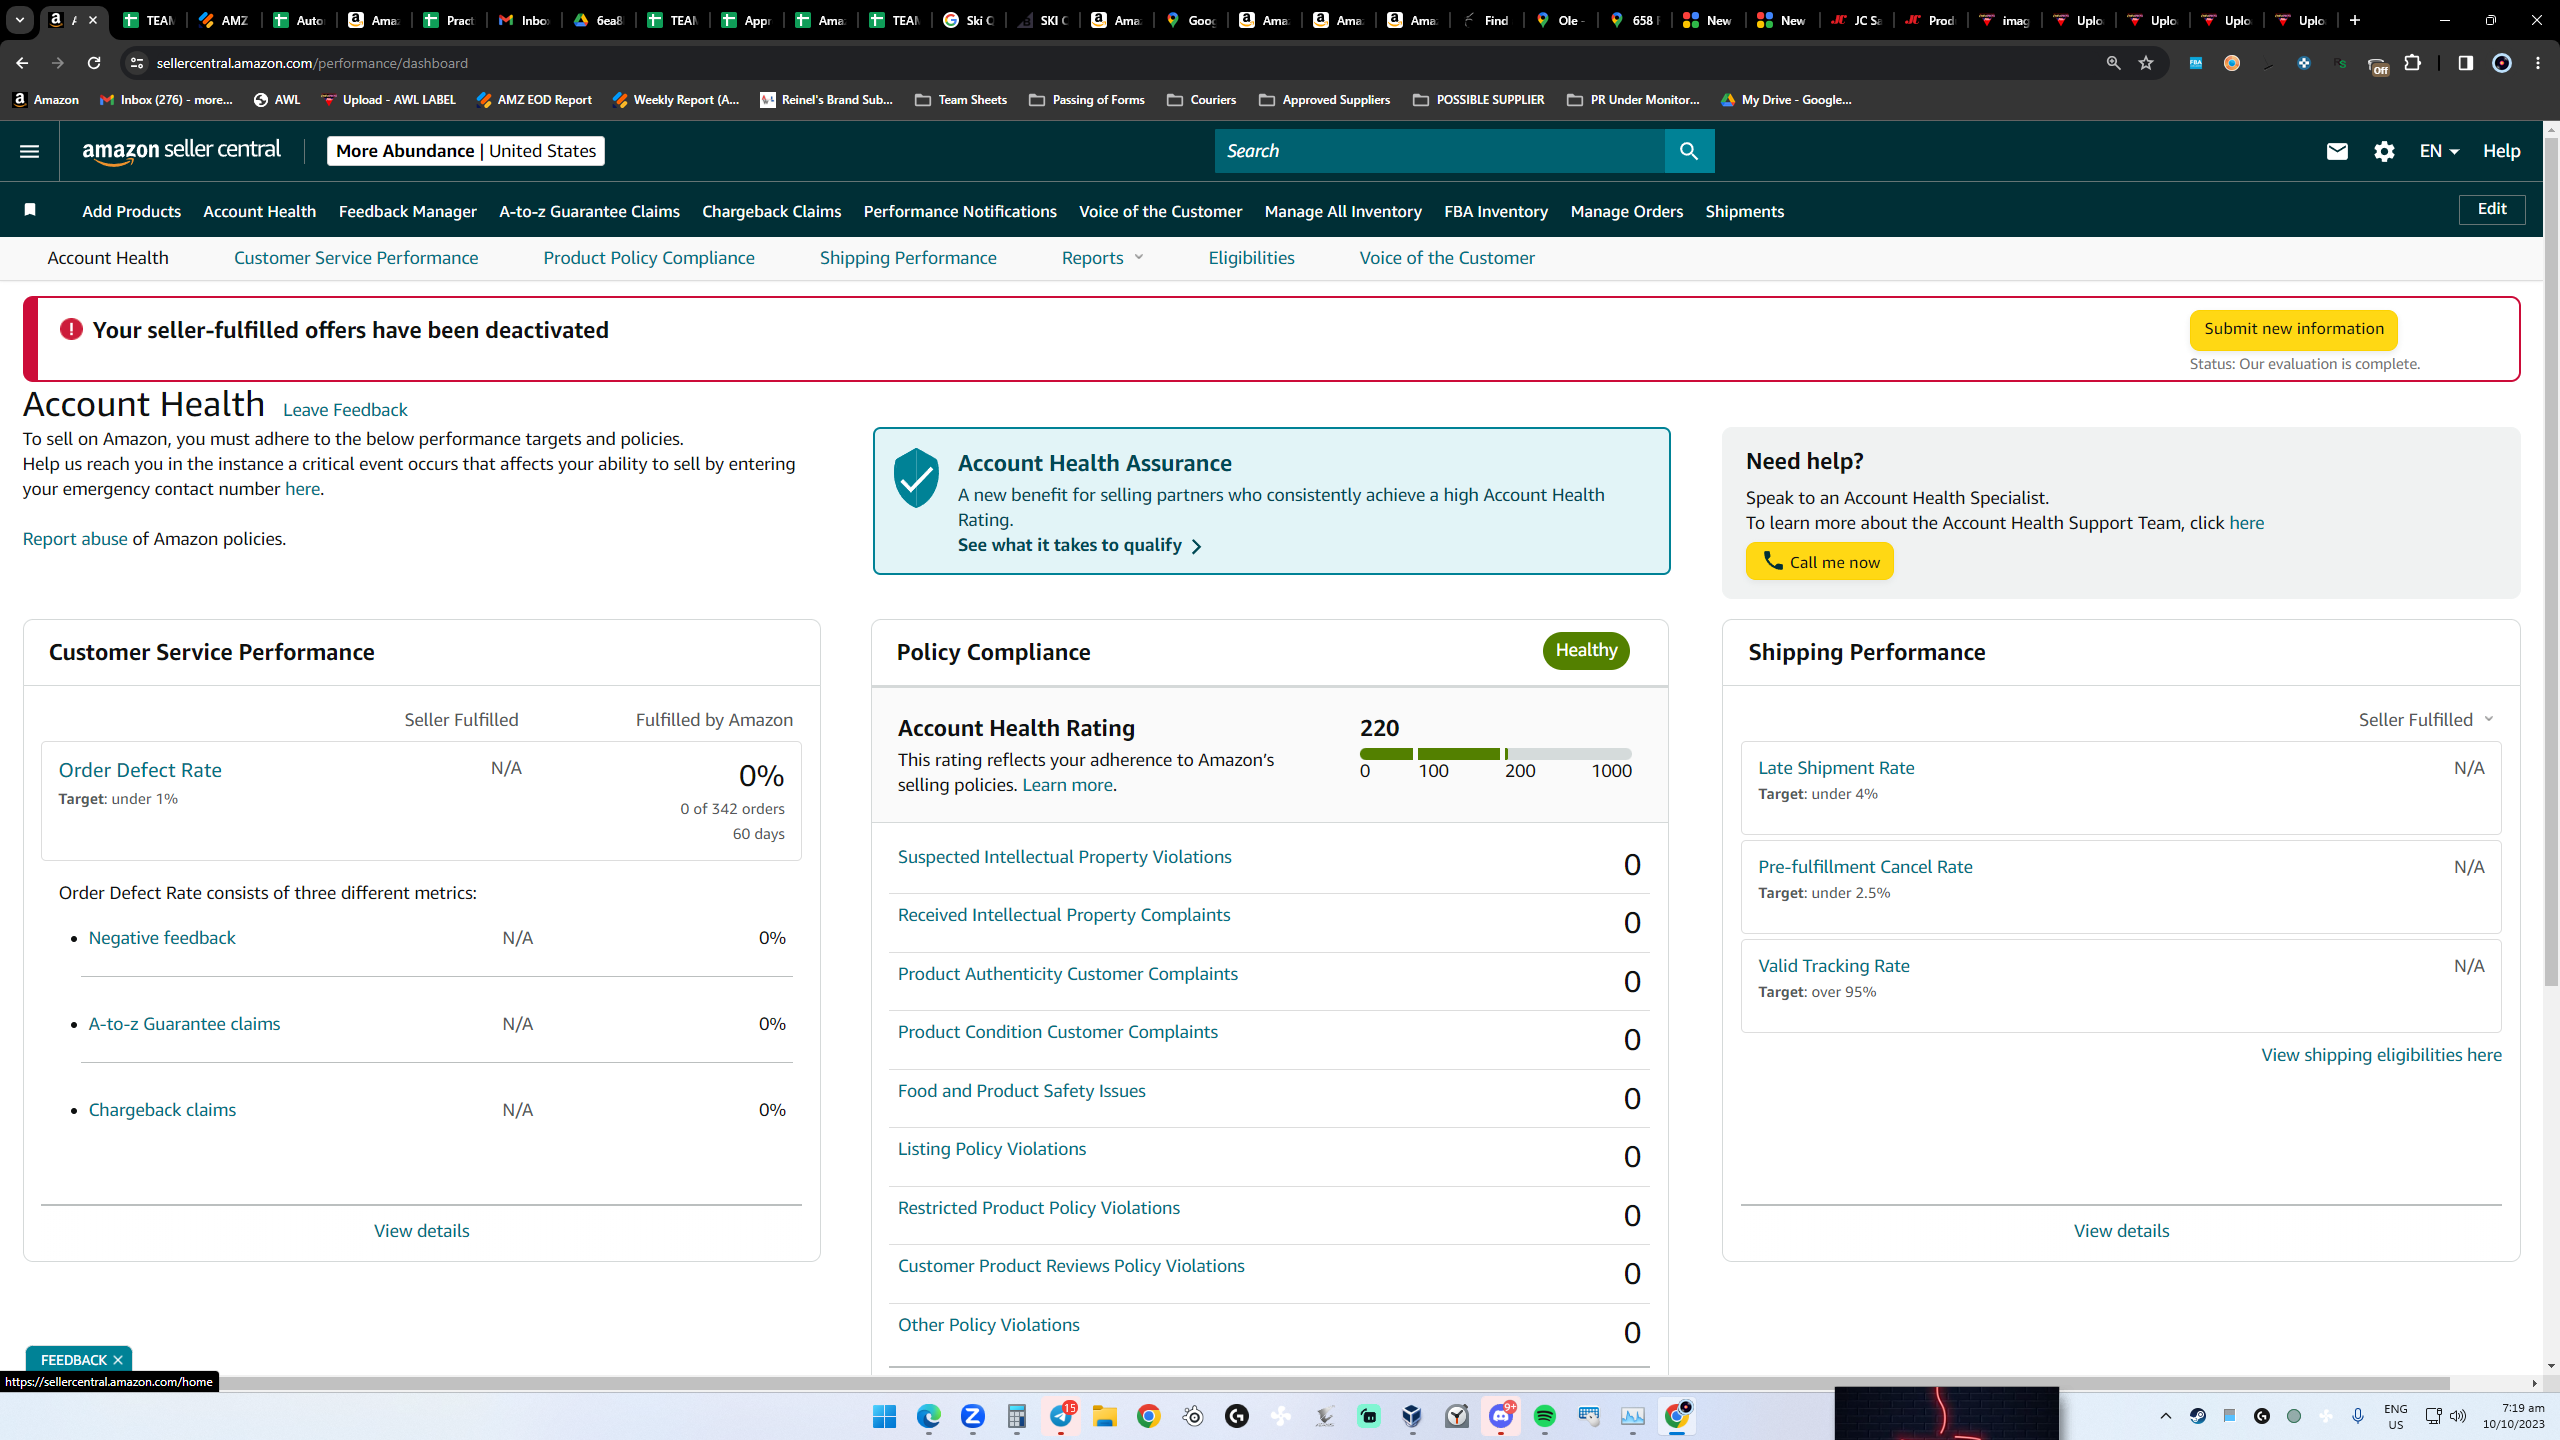Open See what it takes to qualify
2560x1440 pixels.
[1080, 545]
